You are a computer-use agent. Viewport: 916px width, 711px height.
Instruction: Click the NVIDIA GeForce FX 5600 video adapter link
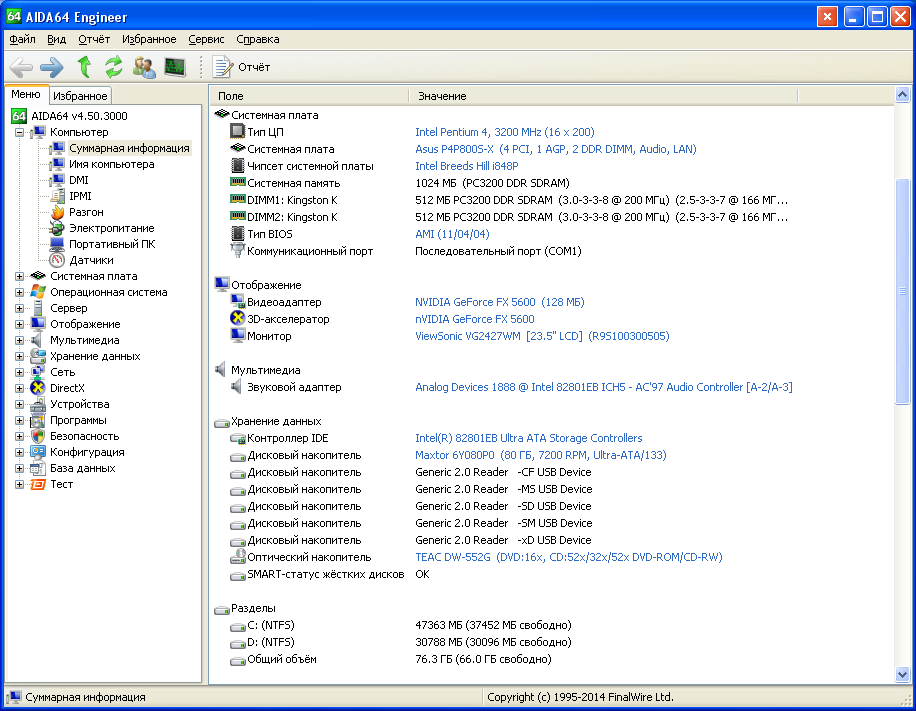499,302
